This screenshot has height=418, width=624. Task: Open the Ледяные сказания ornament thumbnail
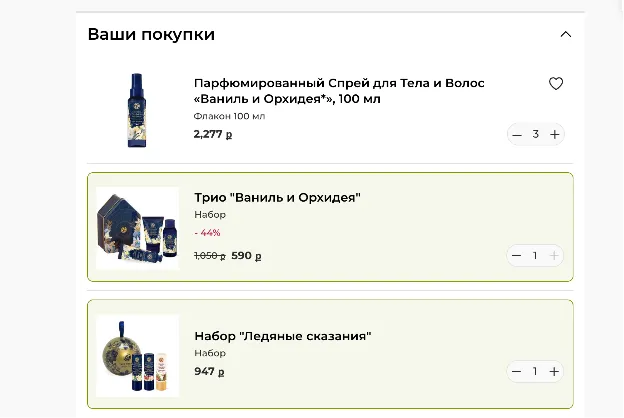pos(138,355)
